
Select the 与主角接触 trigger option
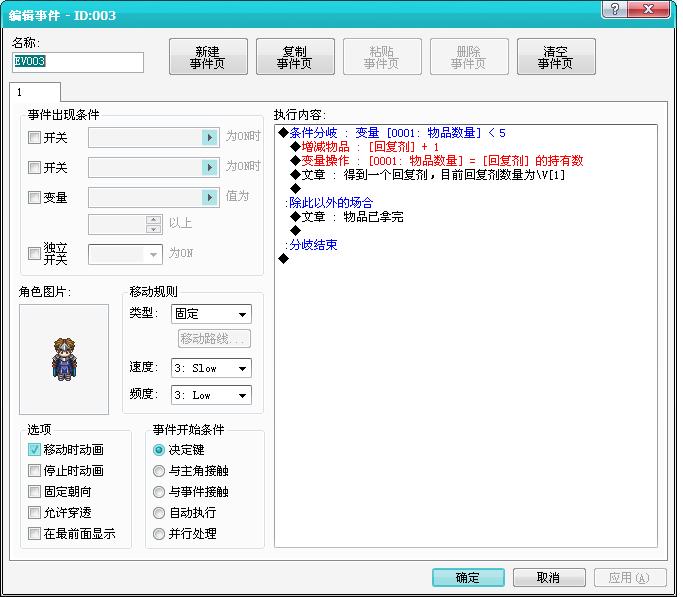point(159,471)
